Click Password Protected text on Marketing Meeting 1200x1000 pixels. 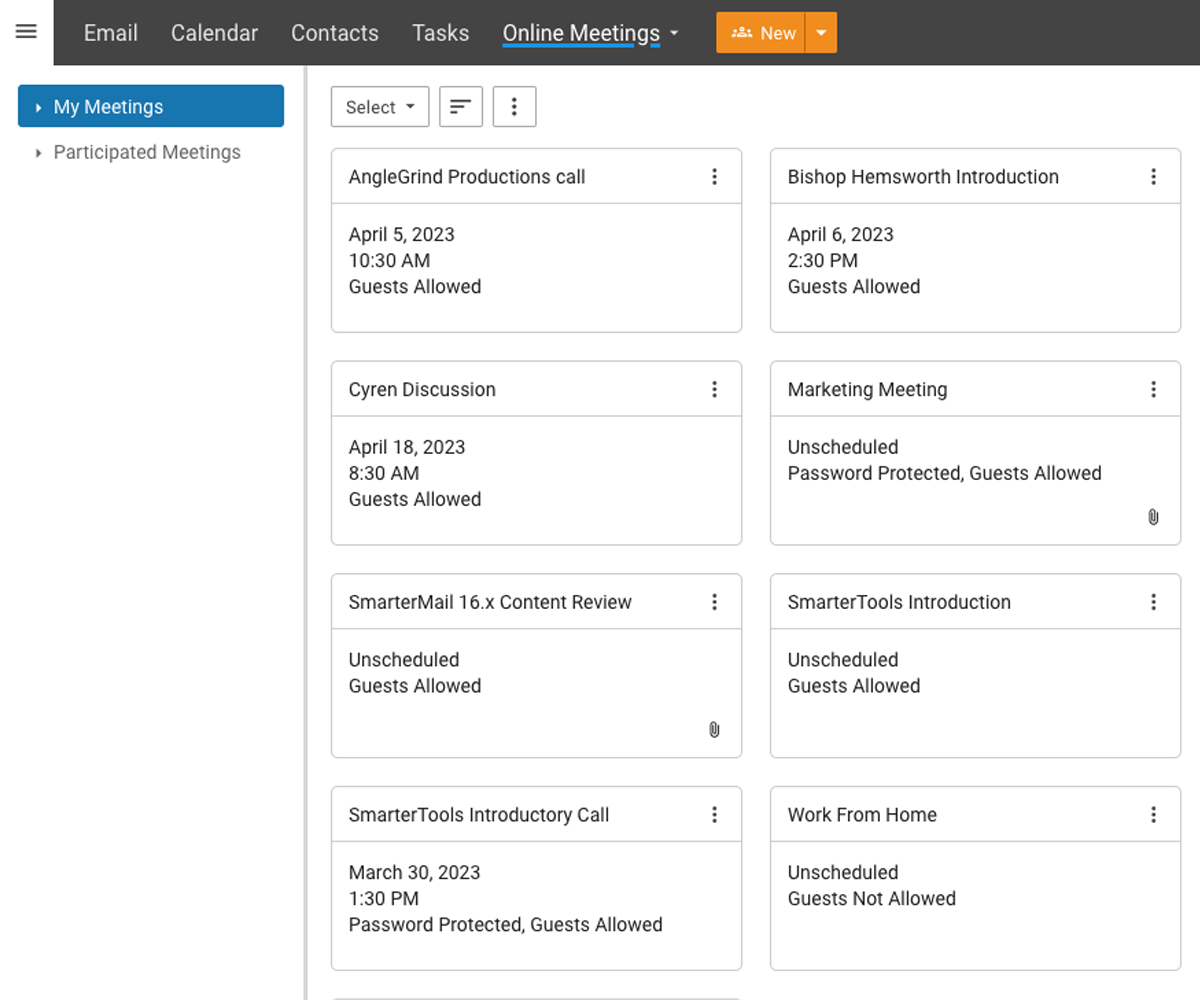876,474
